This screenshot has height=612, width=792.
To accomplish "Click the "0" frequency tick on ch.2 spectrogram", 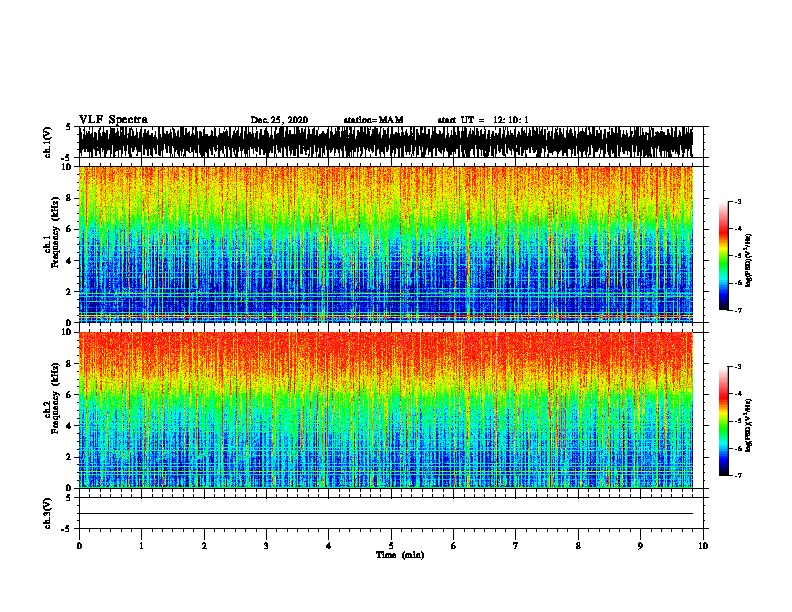I will (69, 488).
